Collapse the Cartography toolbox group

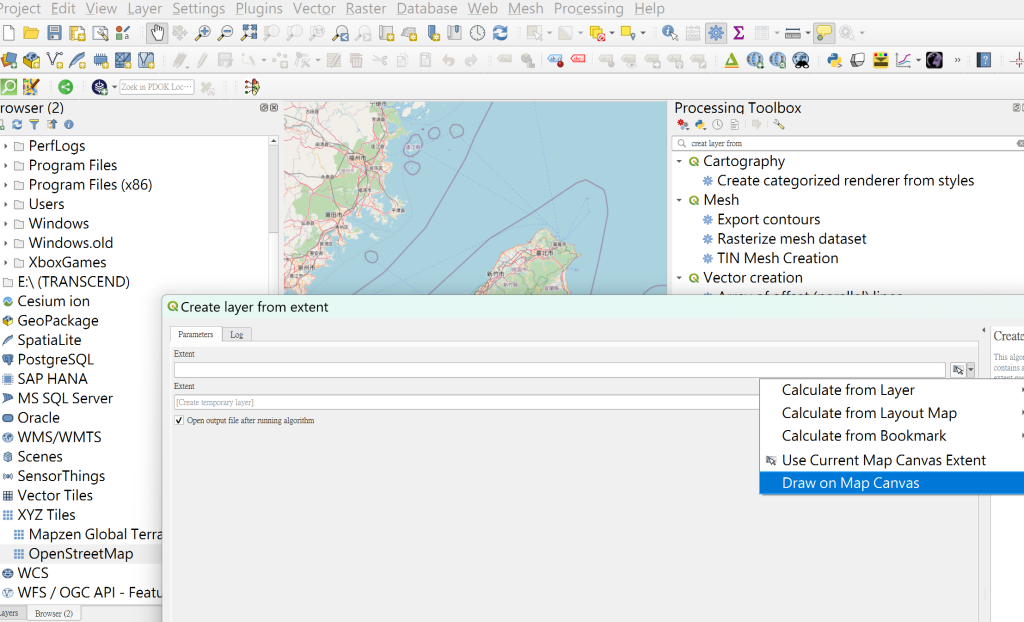[x=679, y=161]
